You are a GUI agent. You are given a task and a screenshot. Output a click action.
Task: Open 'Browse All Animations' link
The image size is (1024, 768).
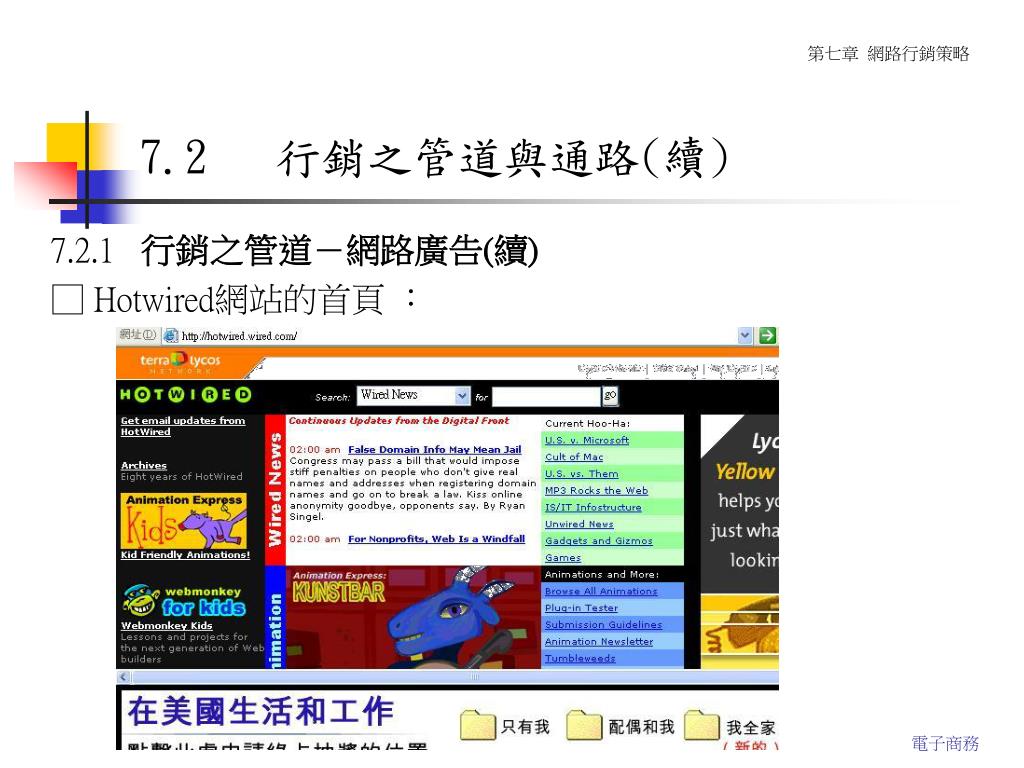(601, 591)
